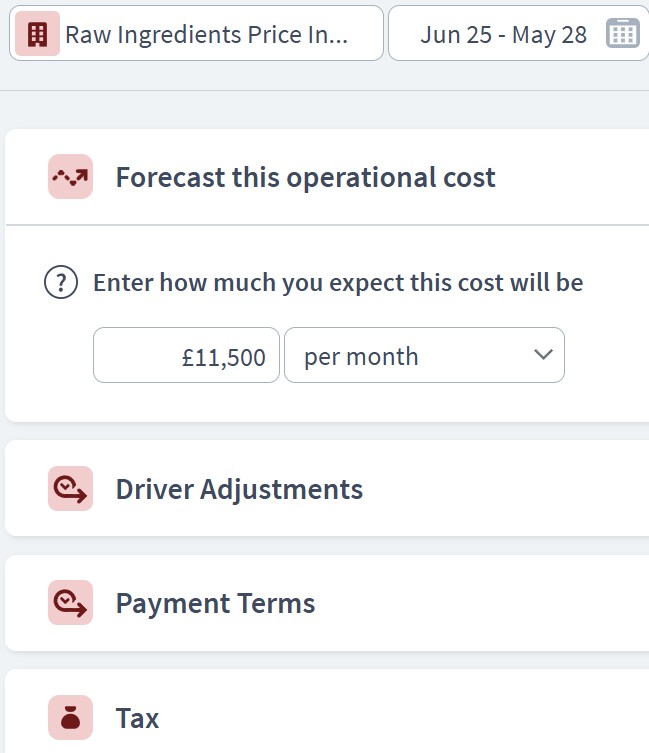649x753 pixels.
Task: Click the divider line under Forecast header
Action: point(327,224)
